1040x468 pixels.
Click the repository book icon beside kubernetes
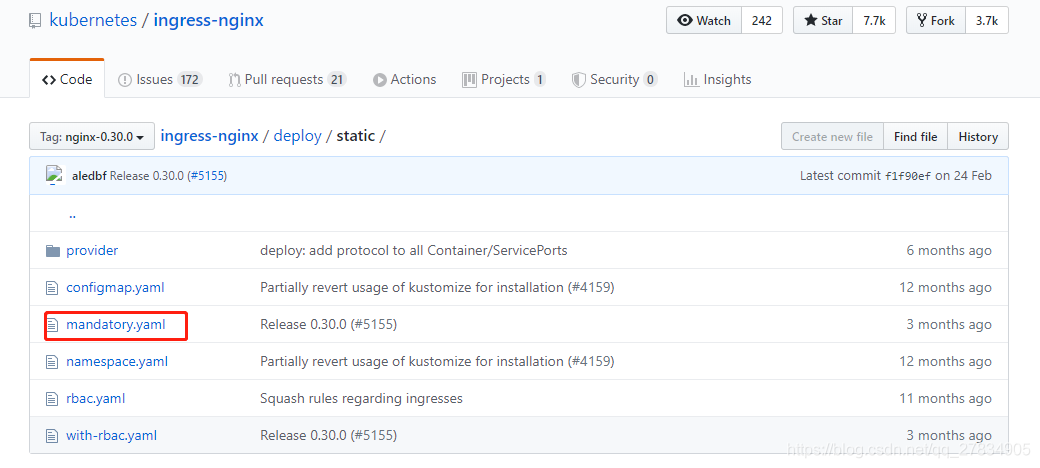point(34,21)
